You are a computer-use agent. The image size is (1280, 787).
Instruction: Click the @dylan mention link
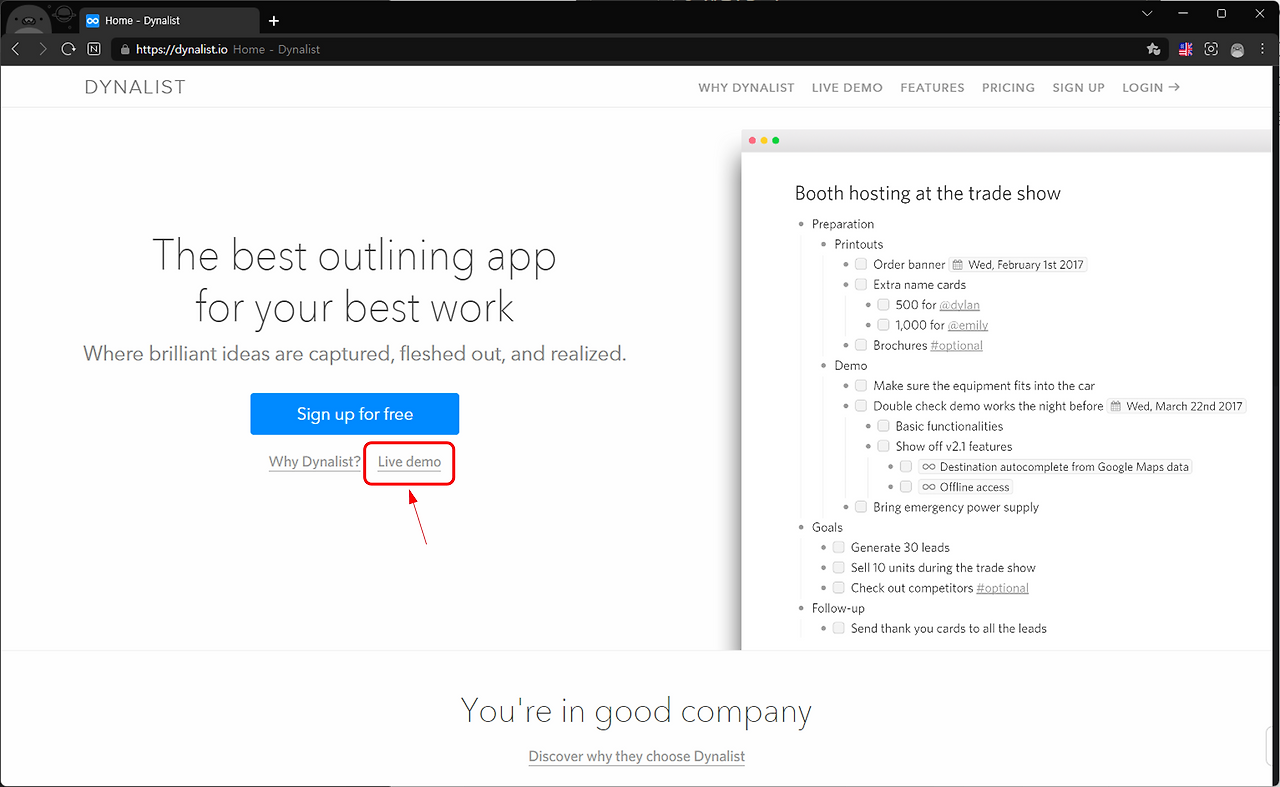click(x=960, y=305)
